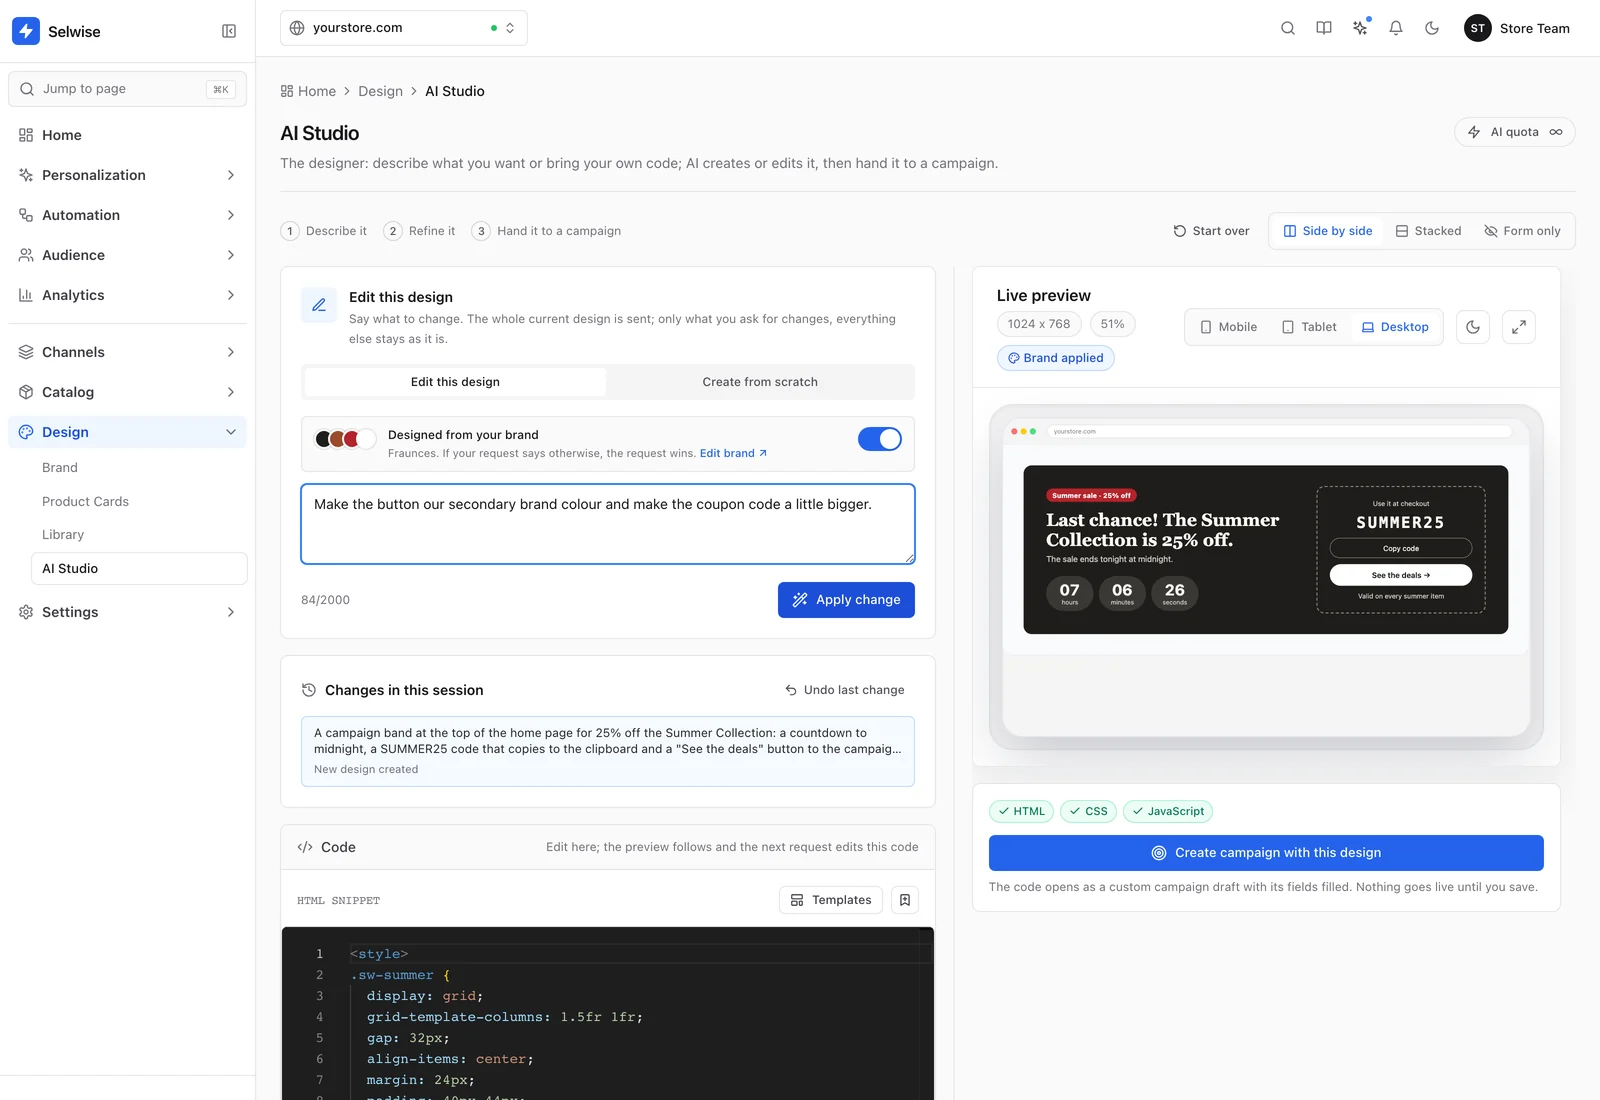Click the Home breadcrumb icon
This screenshot has height=1100, width=1600.
[287, 91]
